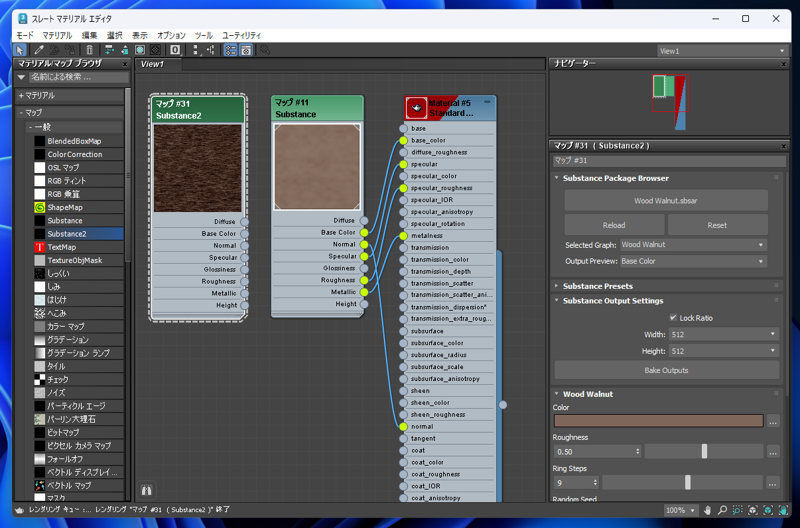800x528 pixels.
Task: Open Material ID Channel flyout icon
Action: pyautogui.click(x=175, y=50)
